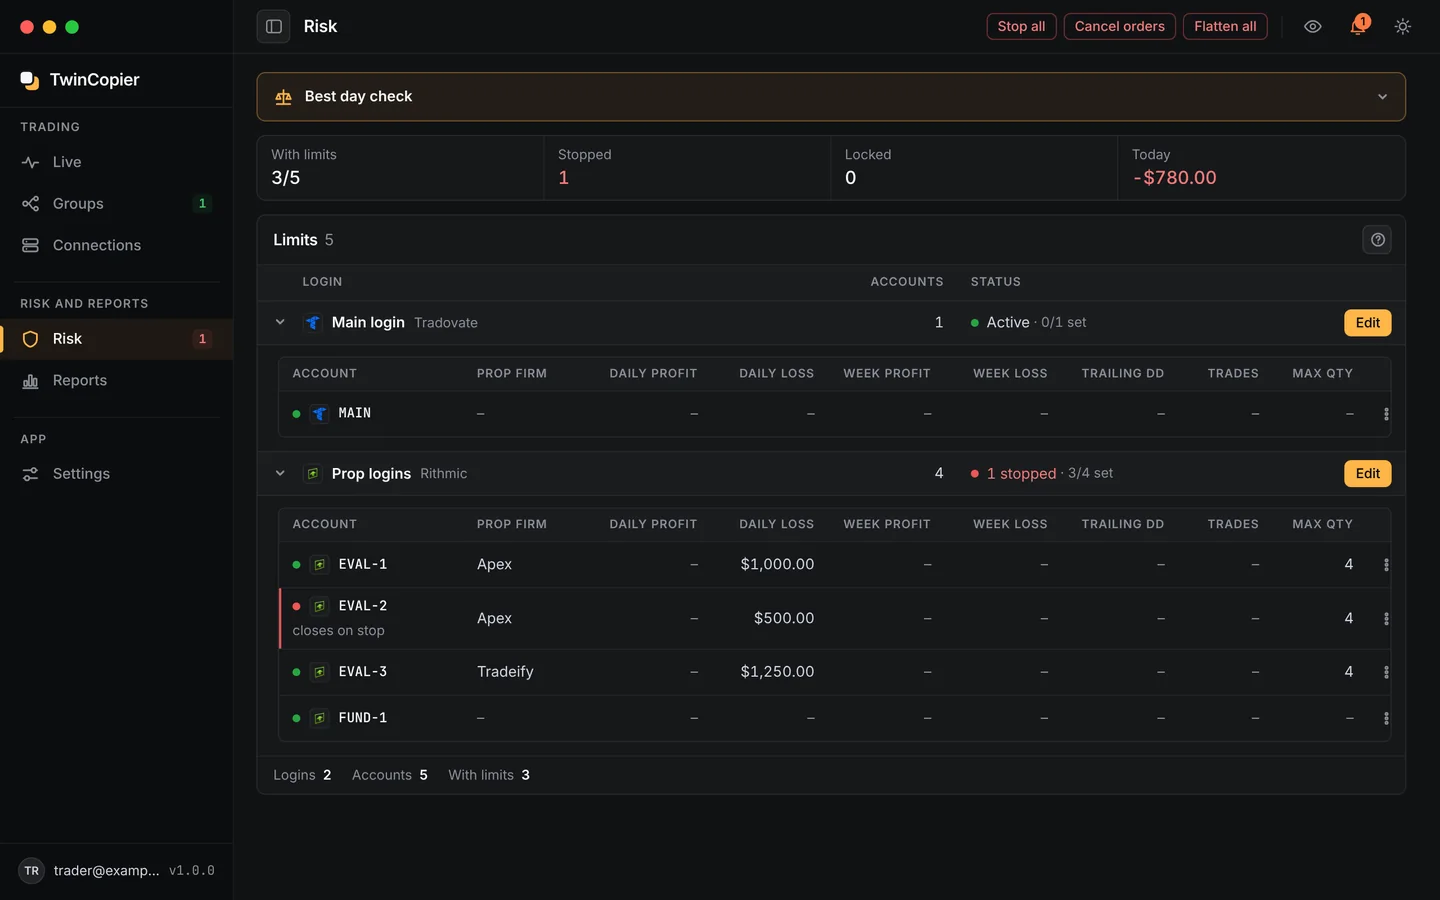Open Settings in the sidebar
Image resolution: width=1440 pixels, height=900 pixels.
click(x=116, y=474)
